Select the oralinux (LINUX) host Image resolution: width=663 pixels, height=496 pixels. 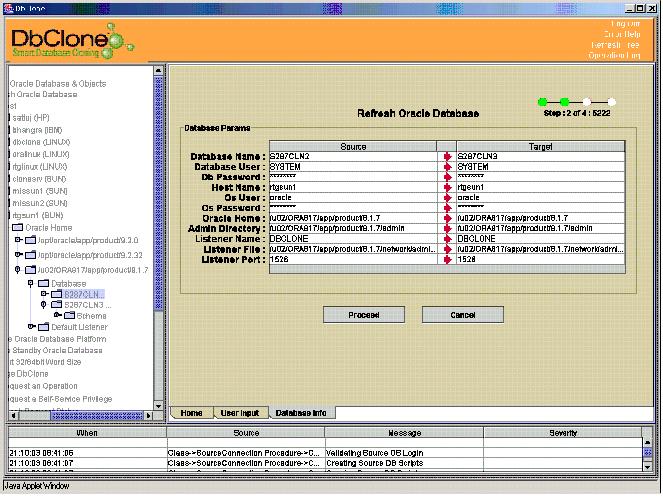pos(41,154)
